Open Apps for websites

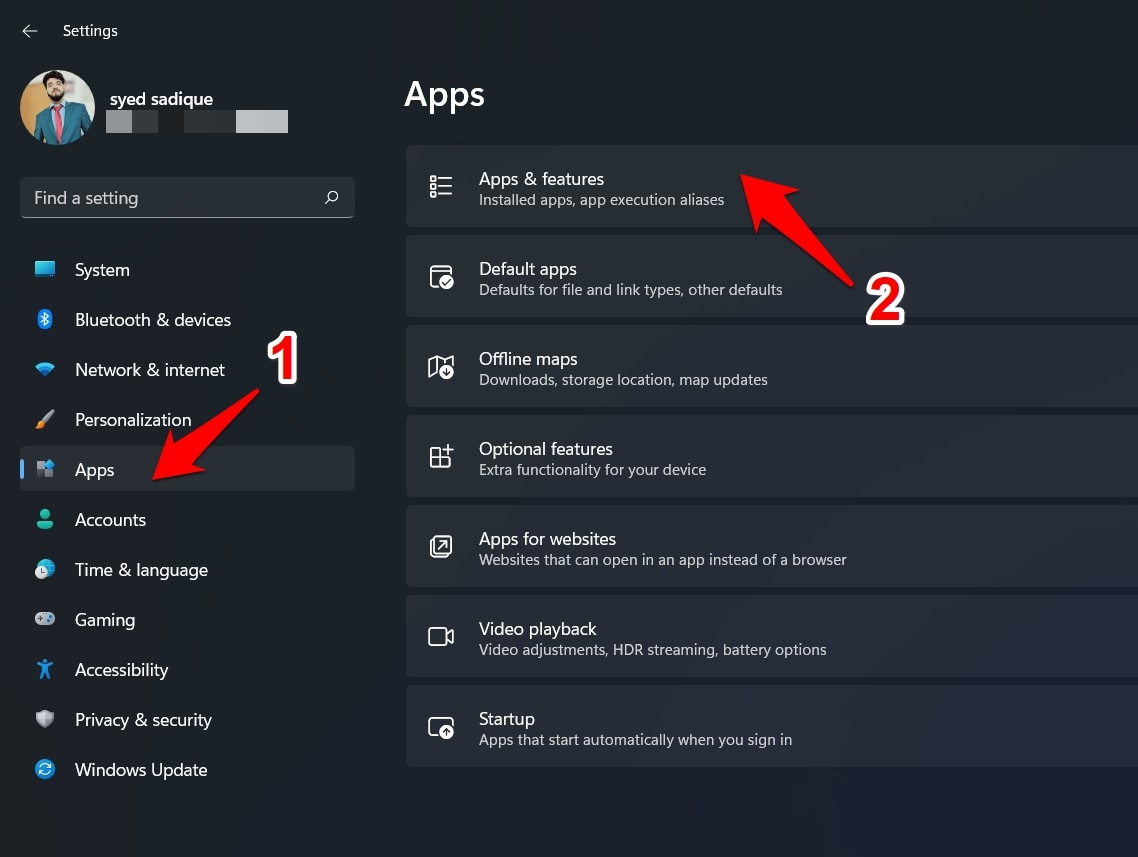pyautogui.click(x=772, y=546)
